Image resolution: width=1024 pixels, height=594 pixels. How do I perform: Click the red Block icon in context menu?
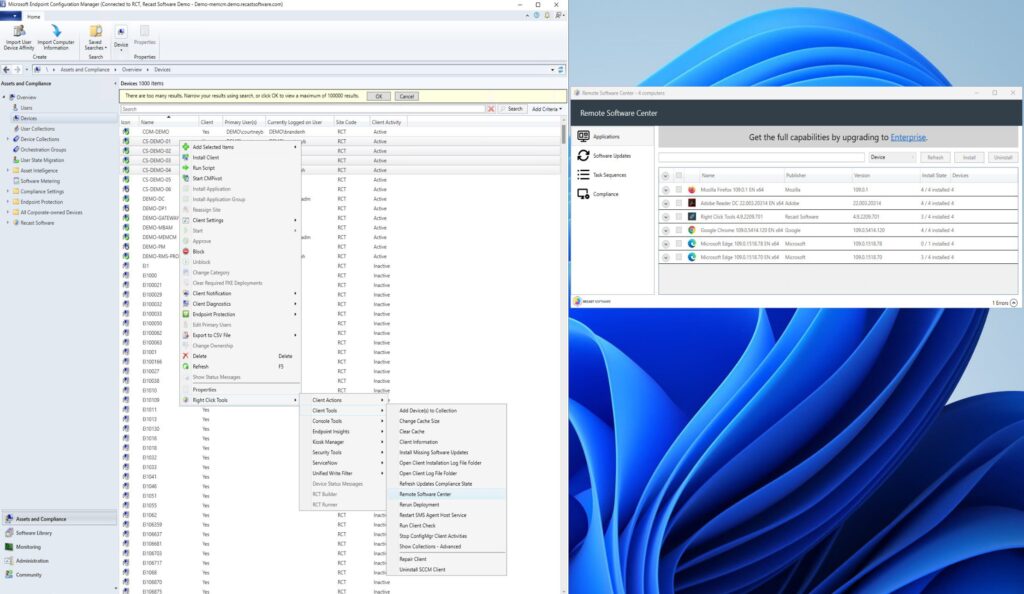(185, 251)
